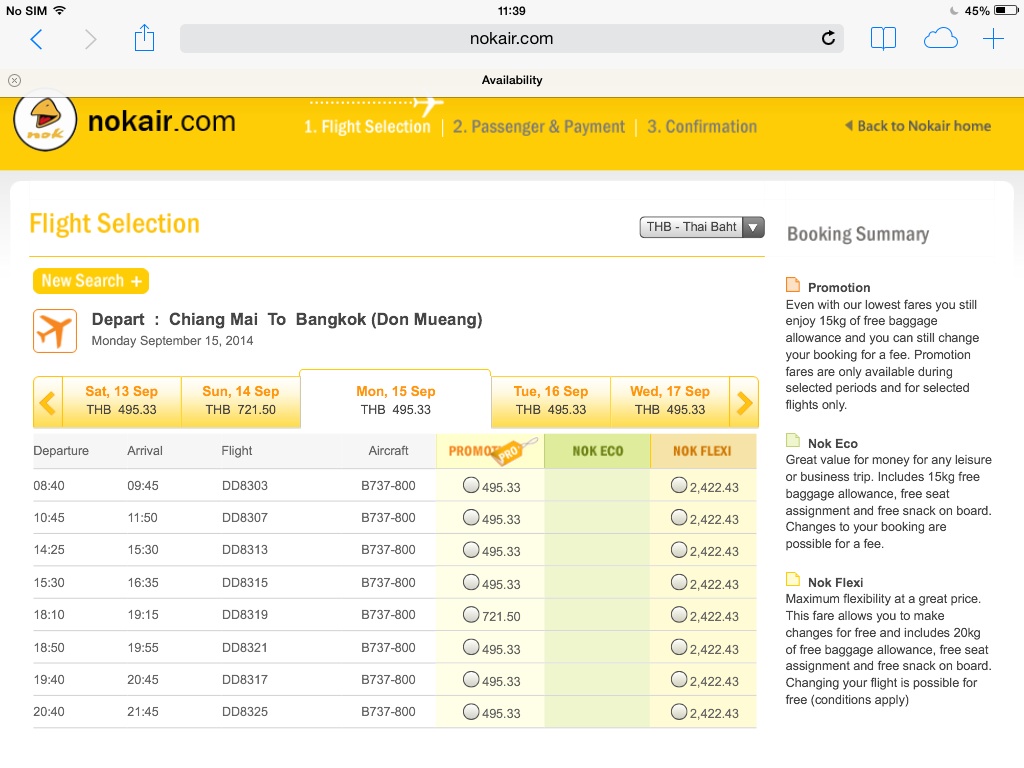Select Nok Flexi 2,422.43 for flight DD8313
This screenshot has width=1024, height=768.
pyautogui.click(x=679, y=549)
